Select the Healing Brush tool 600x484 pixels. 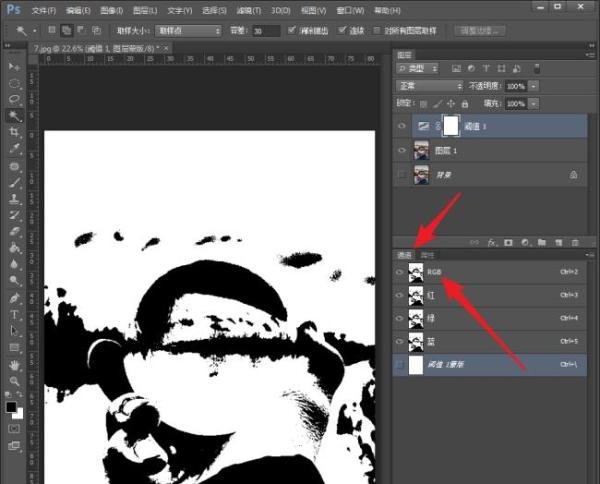14,166
